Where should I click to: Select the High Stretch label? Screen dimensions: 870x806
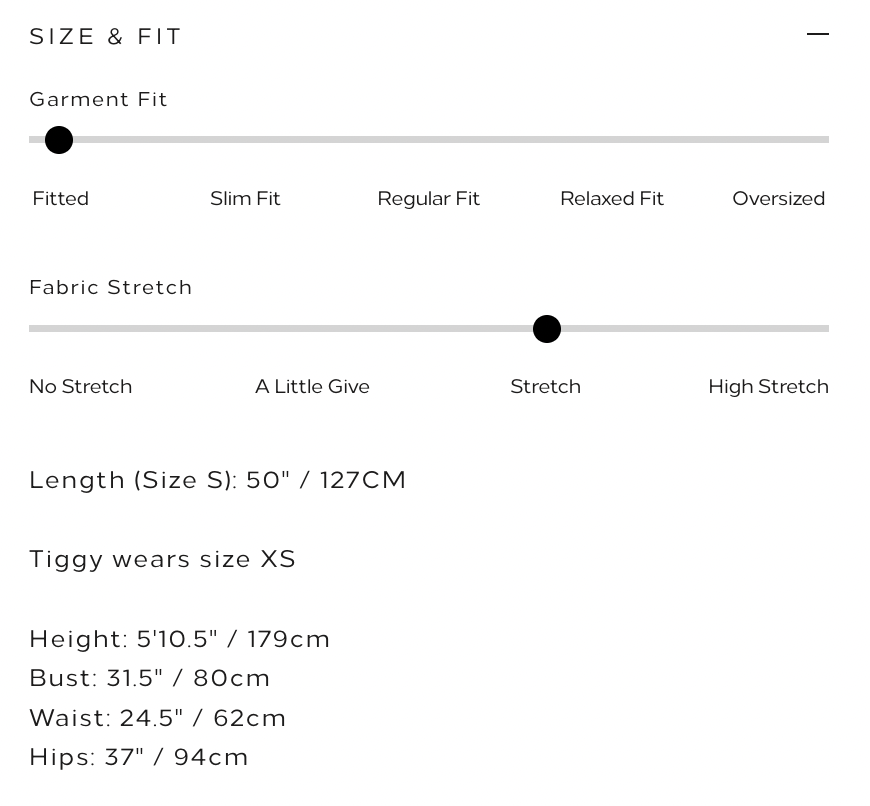(768, 387)
